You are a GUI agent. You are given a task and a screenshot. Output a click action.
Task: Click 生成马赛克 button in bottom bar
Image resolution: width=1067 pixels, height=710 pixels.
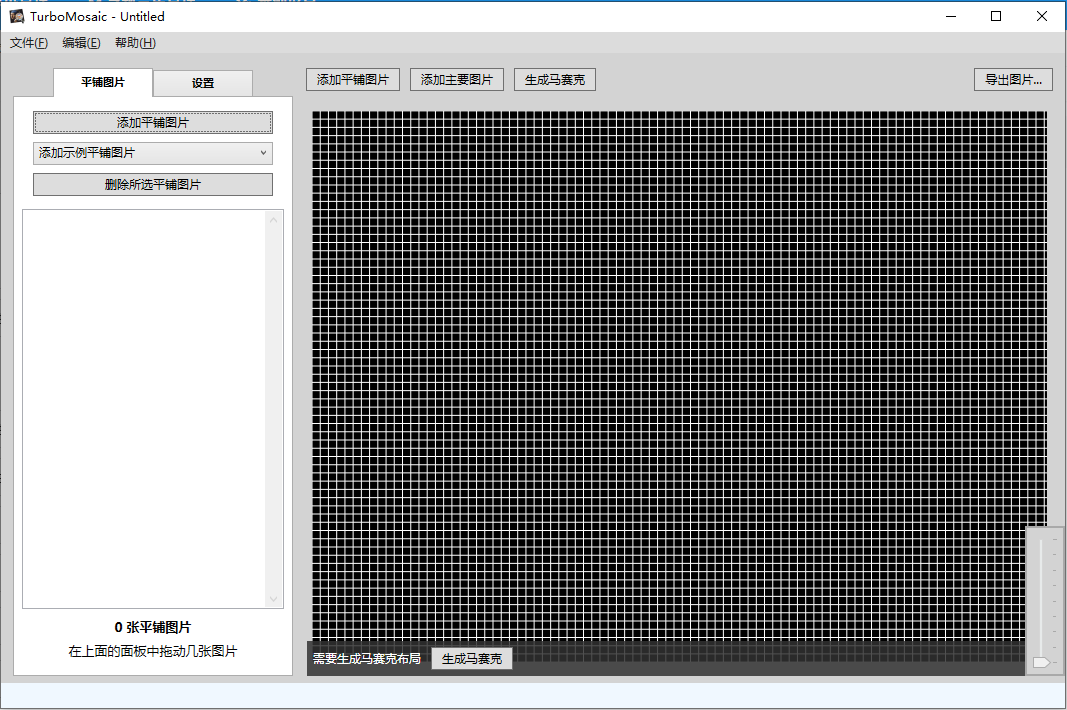(x=472, y=659)
